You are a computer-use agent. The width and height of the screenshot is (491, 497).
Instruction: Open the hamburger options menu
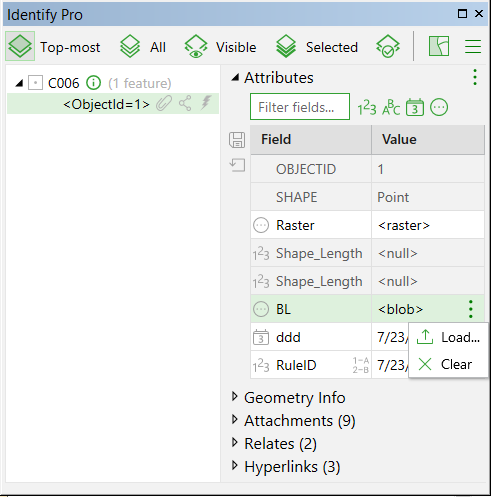click(x=473, y=46)
